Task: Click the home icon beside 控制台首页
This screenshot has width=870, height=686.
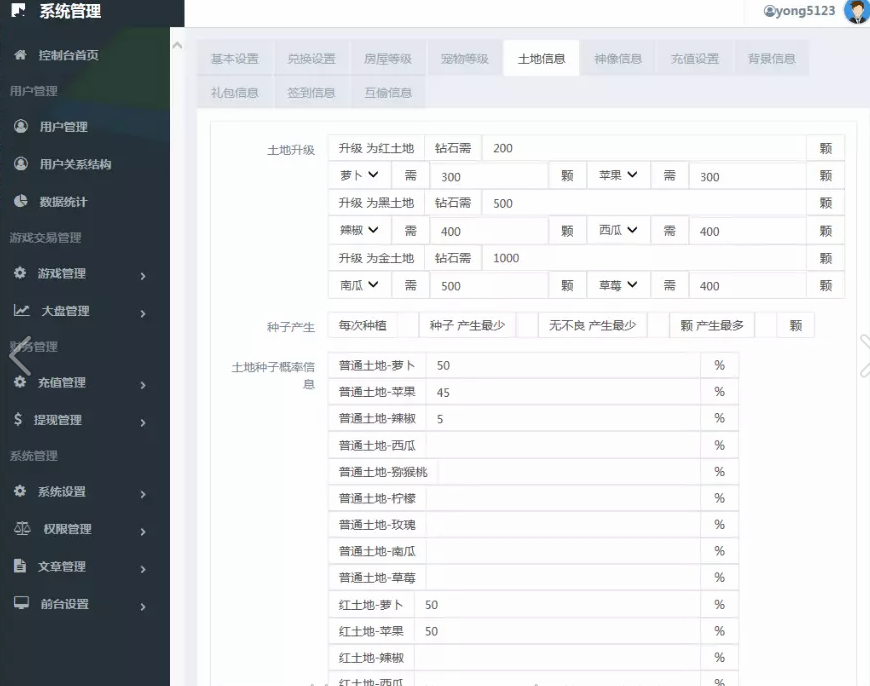Action: (20, 55)
